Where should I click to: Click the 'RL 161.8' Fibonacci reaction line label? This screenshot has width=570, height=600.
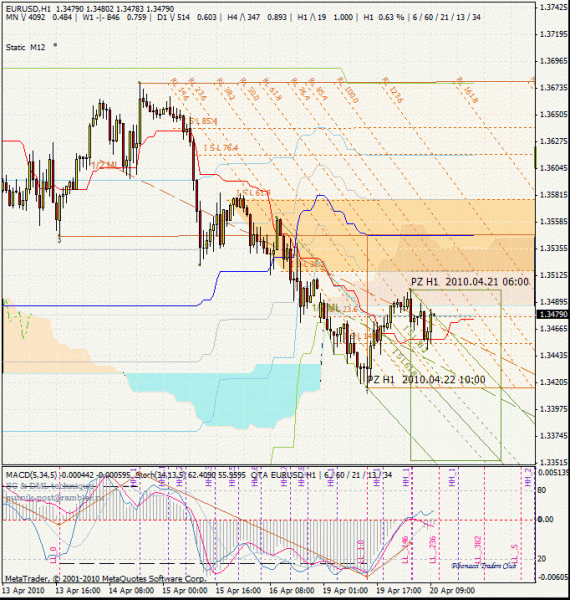(467, 90)
